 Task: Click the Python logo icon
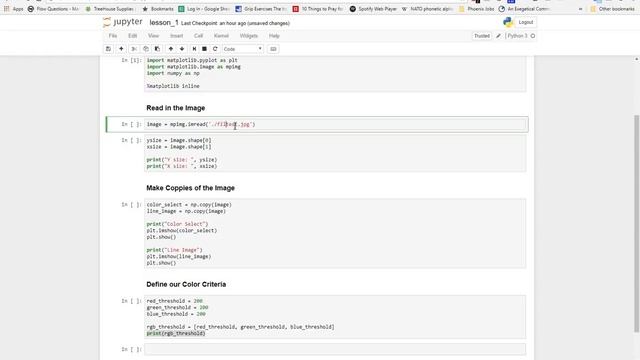tap(508, 22)
